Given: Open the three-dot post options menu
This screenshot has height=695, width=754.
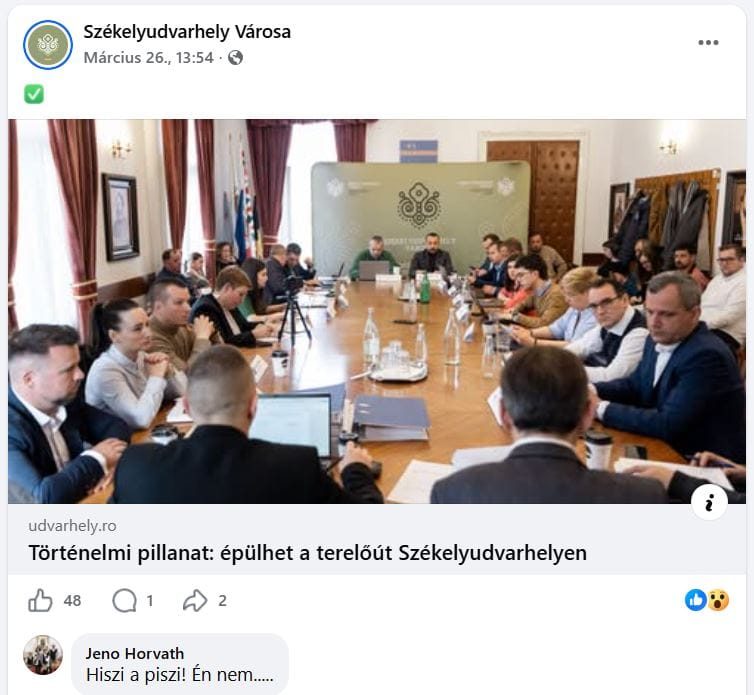Looking at the screenshot, I should click(x=708, y=42).
